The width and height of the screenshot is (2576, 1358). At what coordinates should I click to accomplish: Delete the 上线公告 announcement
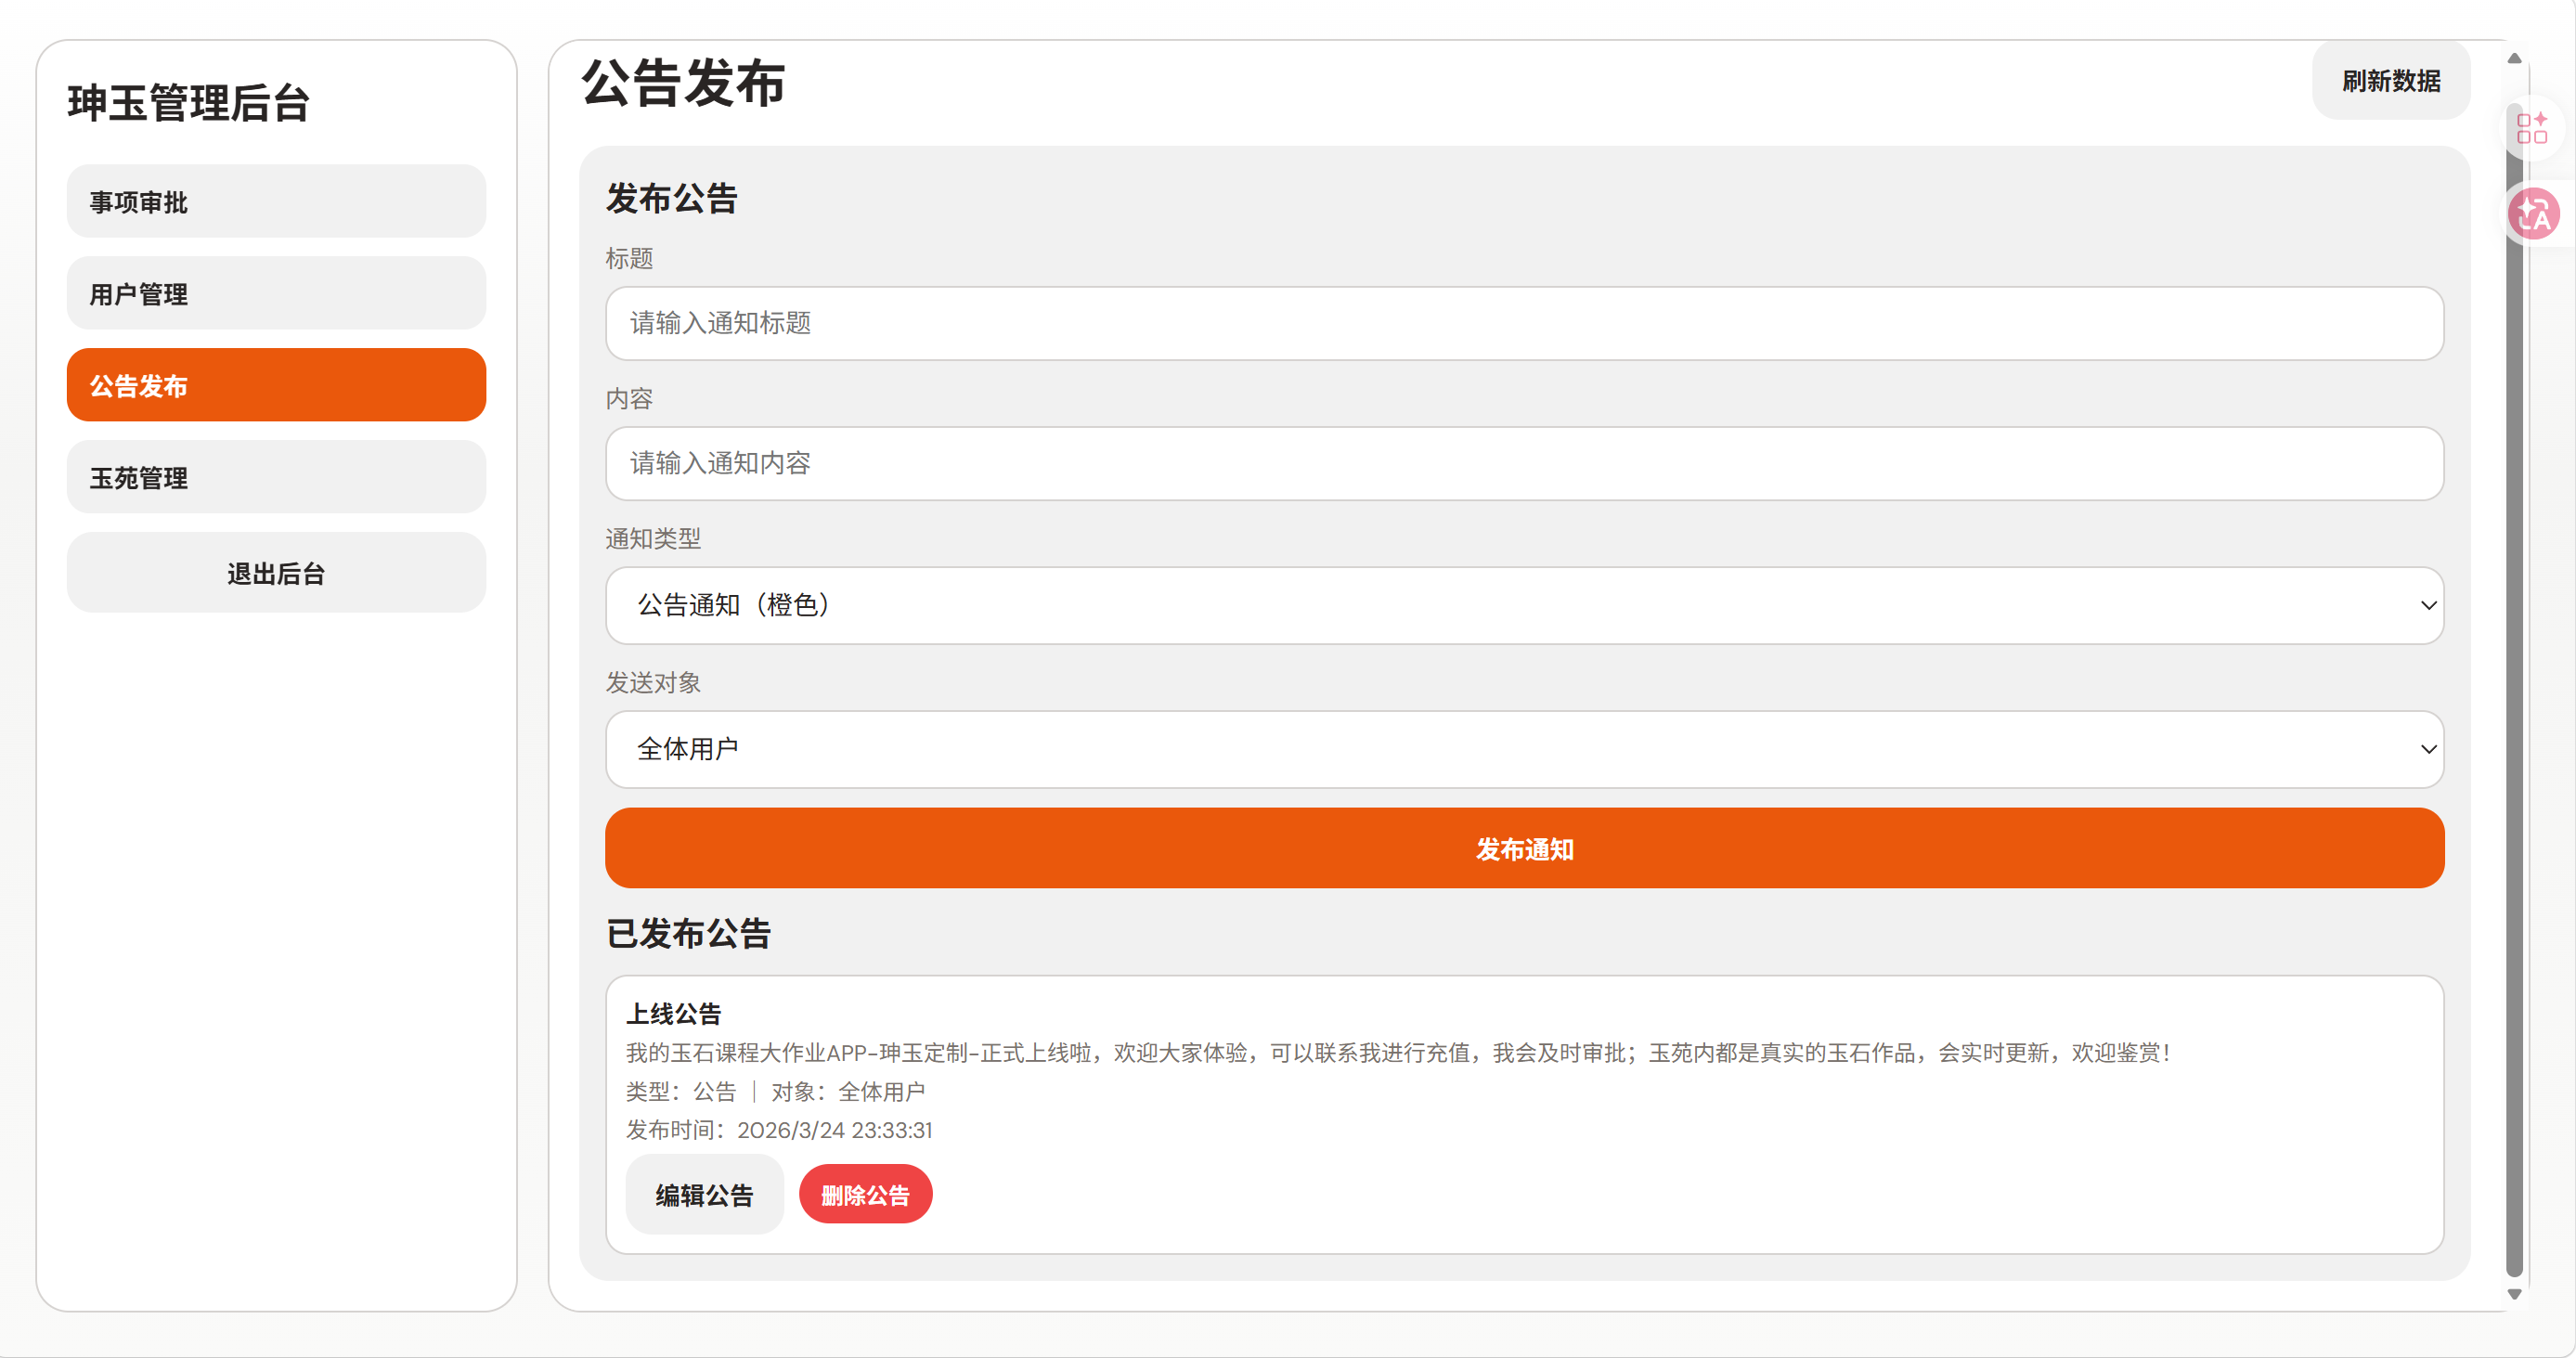[x=865, y=1194]
